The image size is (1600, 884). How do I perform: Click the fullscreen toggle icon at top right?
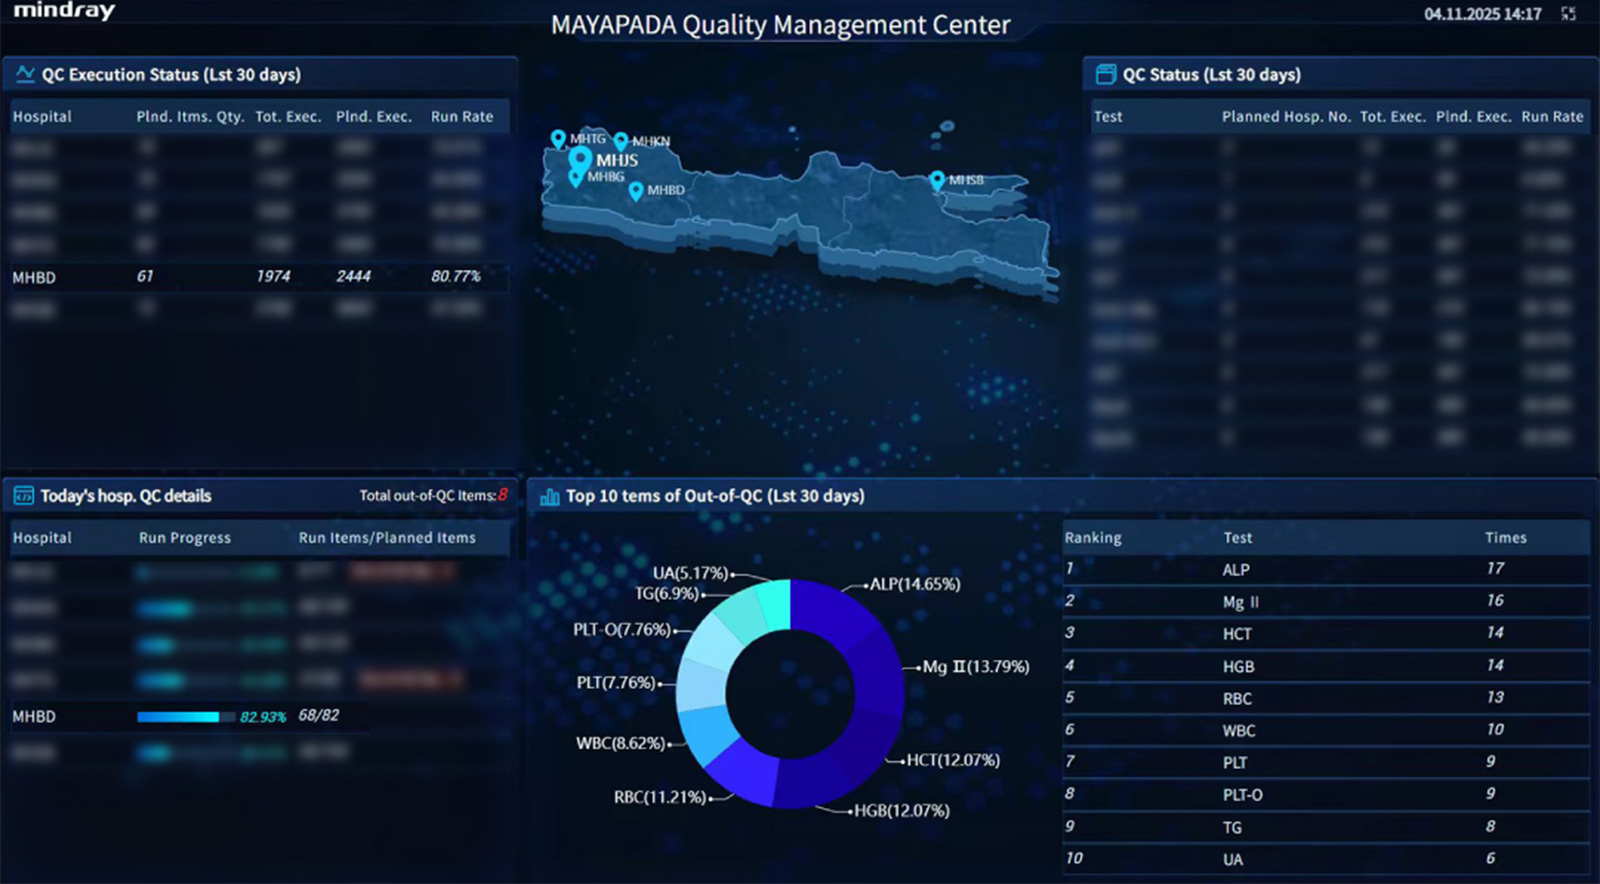click(1568, 14)
